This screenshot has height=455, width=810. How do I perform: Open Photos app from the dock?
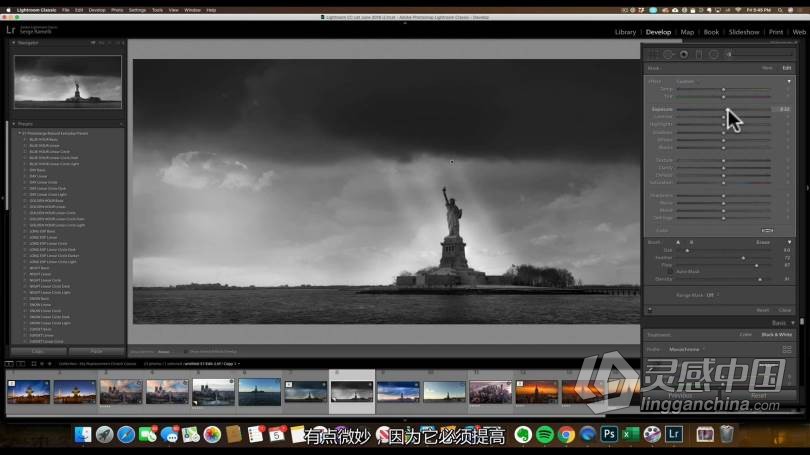click(212, 434)
